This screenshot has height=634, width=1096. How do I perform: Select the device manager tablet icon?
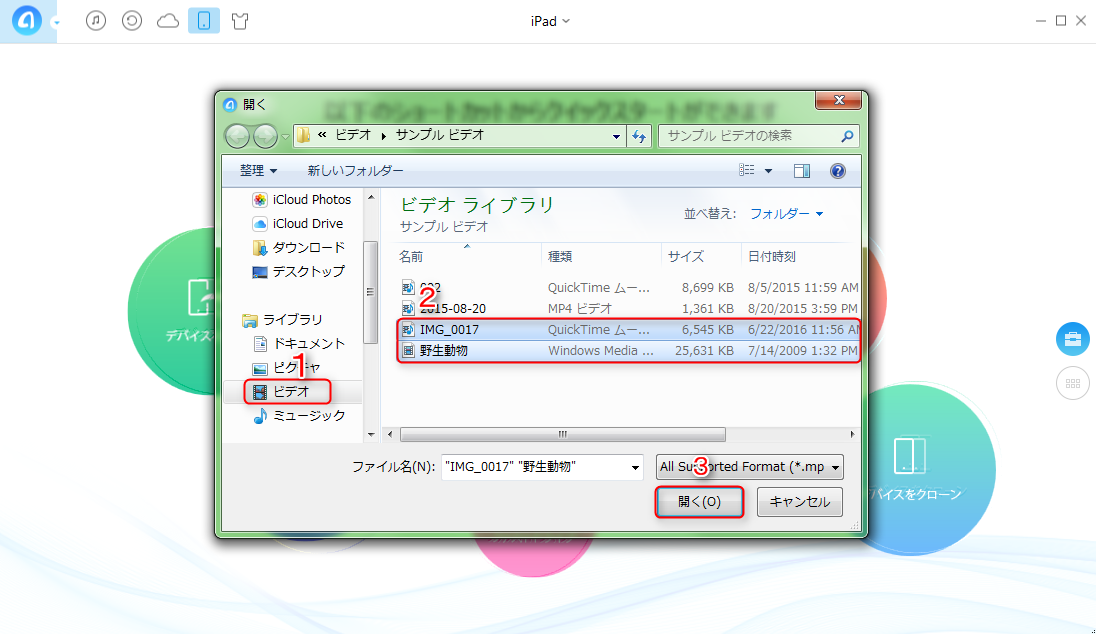(204, 21)
